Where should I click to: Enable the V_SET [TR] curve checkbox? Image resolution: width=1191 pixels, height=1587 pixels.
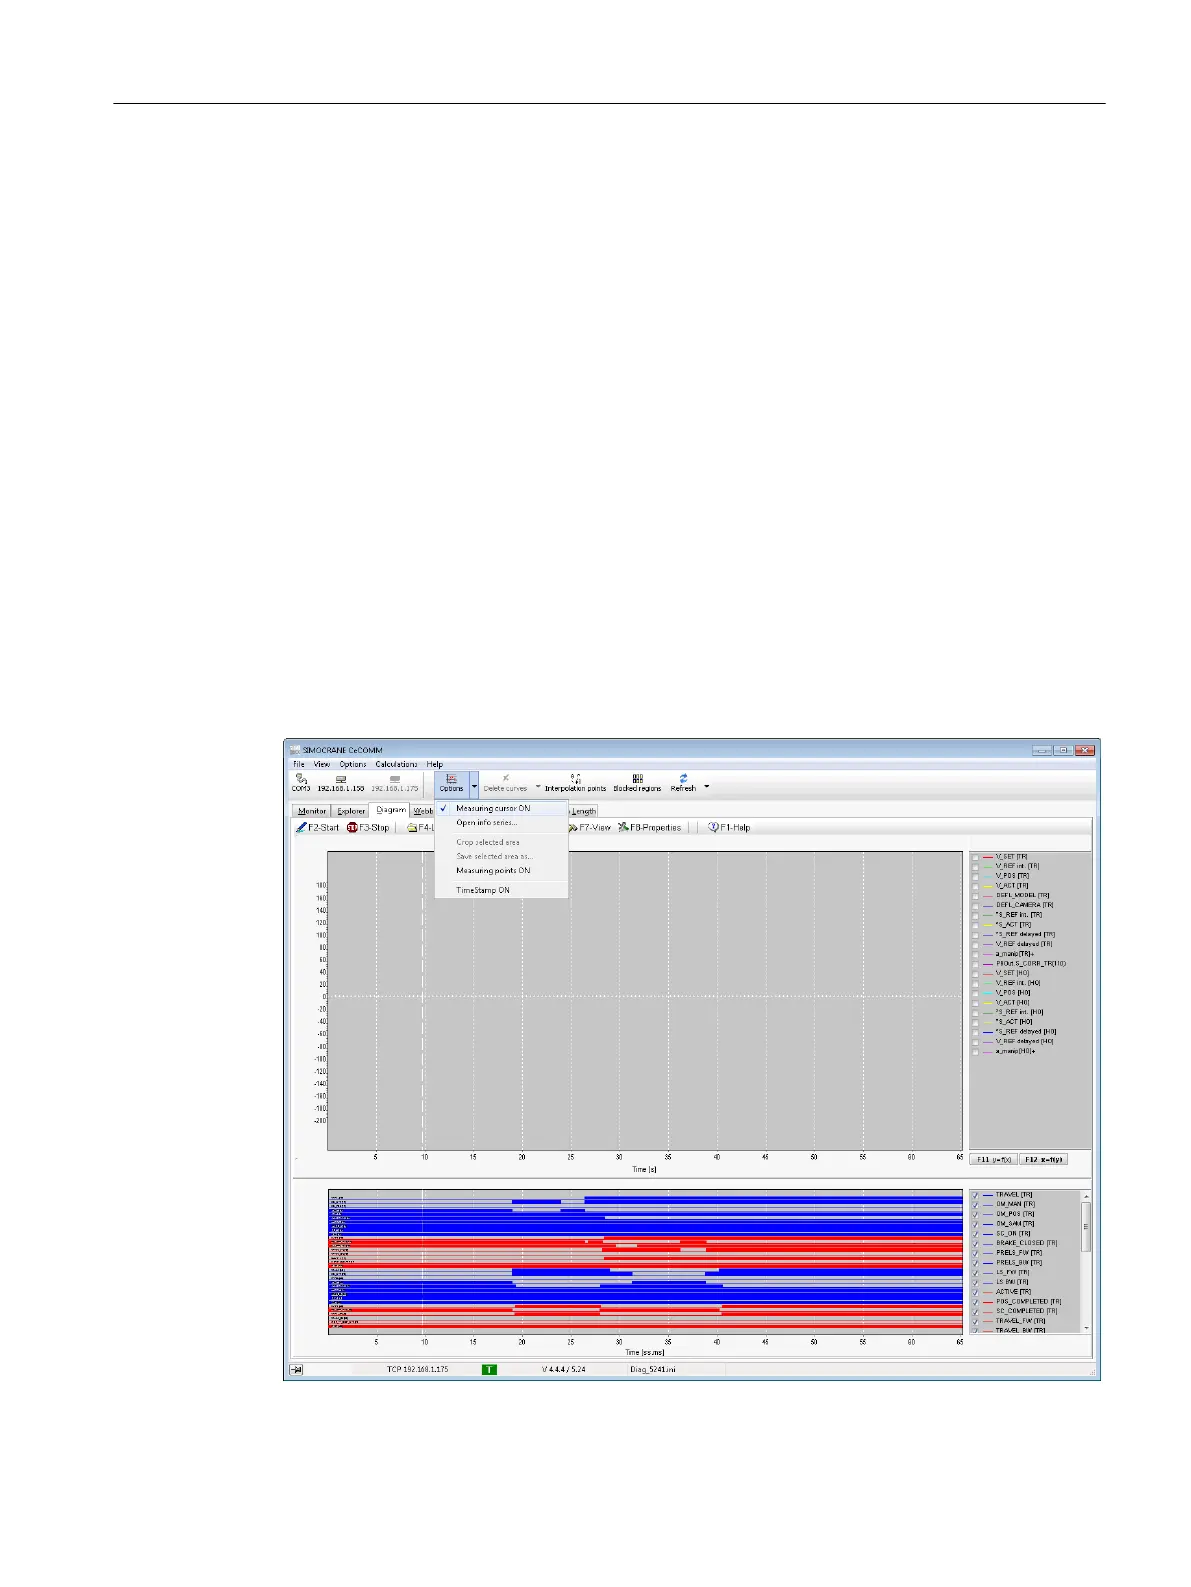coord(976,857)
